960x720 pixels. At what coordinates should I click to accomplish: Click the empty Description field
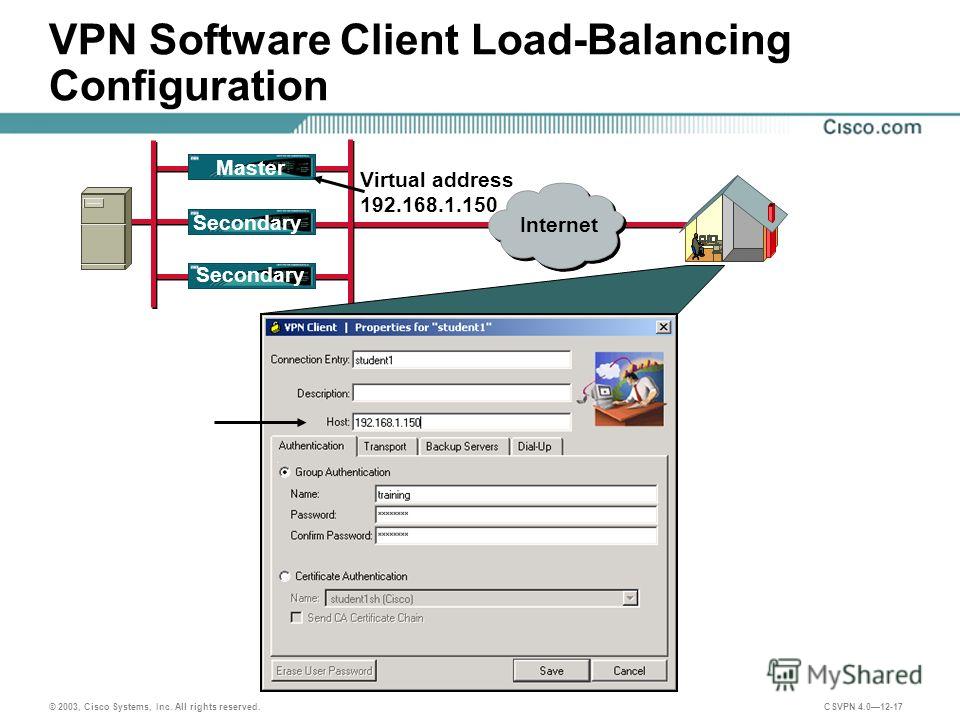click(462, 393)
